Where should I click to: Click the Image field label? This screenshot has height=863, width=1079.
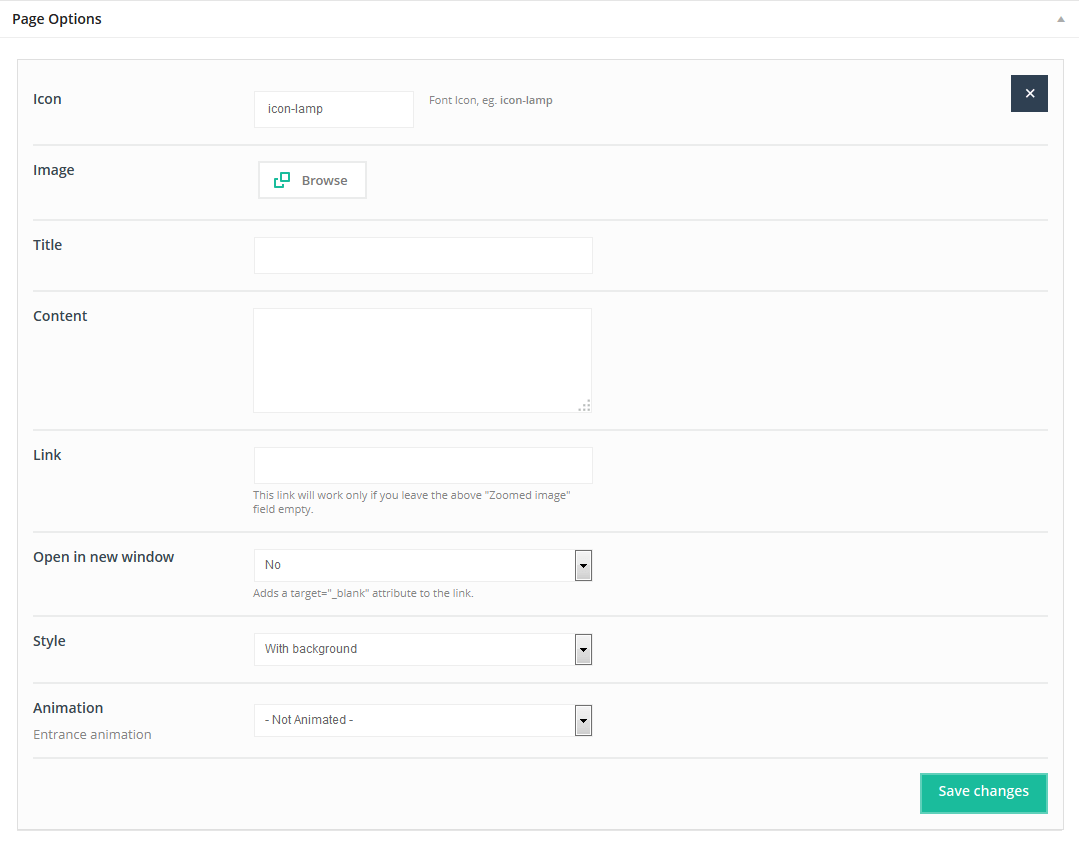[54, 170]
